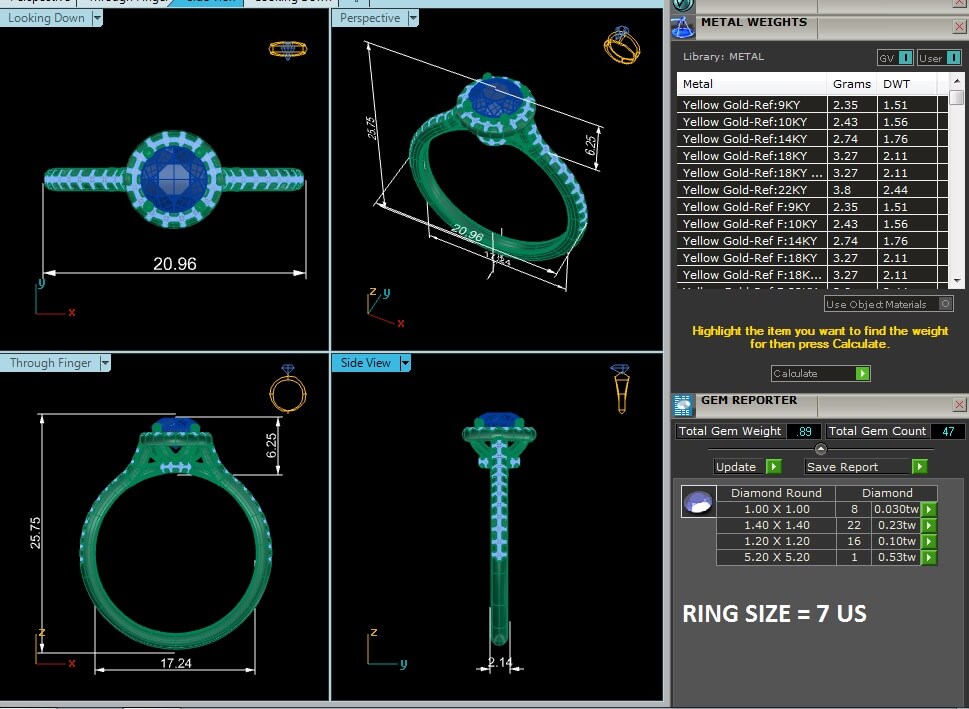
Task: Select Yellow Gold-Ref:14KY row in metal list
Action: (x=751, y=139)
